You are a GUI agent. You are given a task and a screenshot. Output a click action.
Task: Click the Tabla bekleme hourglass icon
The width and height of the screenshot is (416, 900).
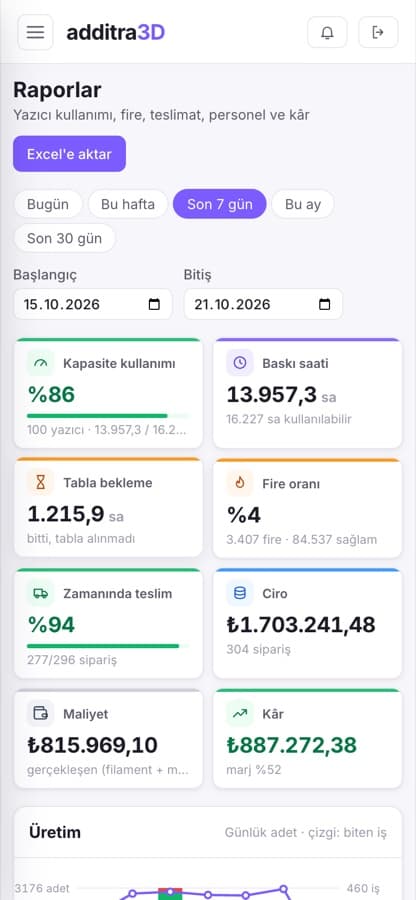click(x=40, y=483)
